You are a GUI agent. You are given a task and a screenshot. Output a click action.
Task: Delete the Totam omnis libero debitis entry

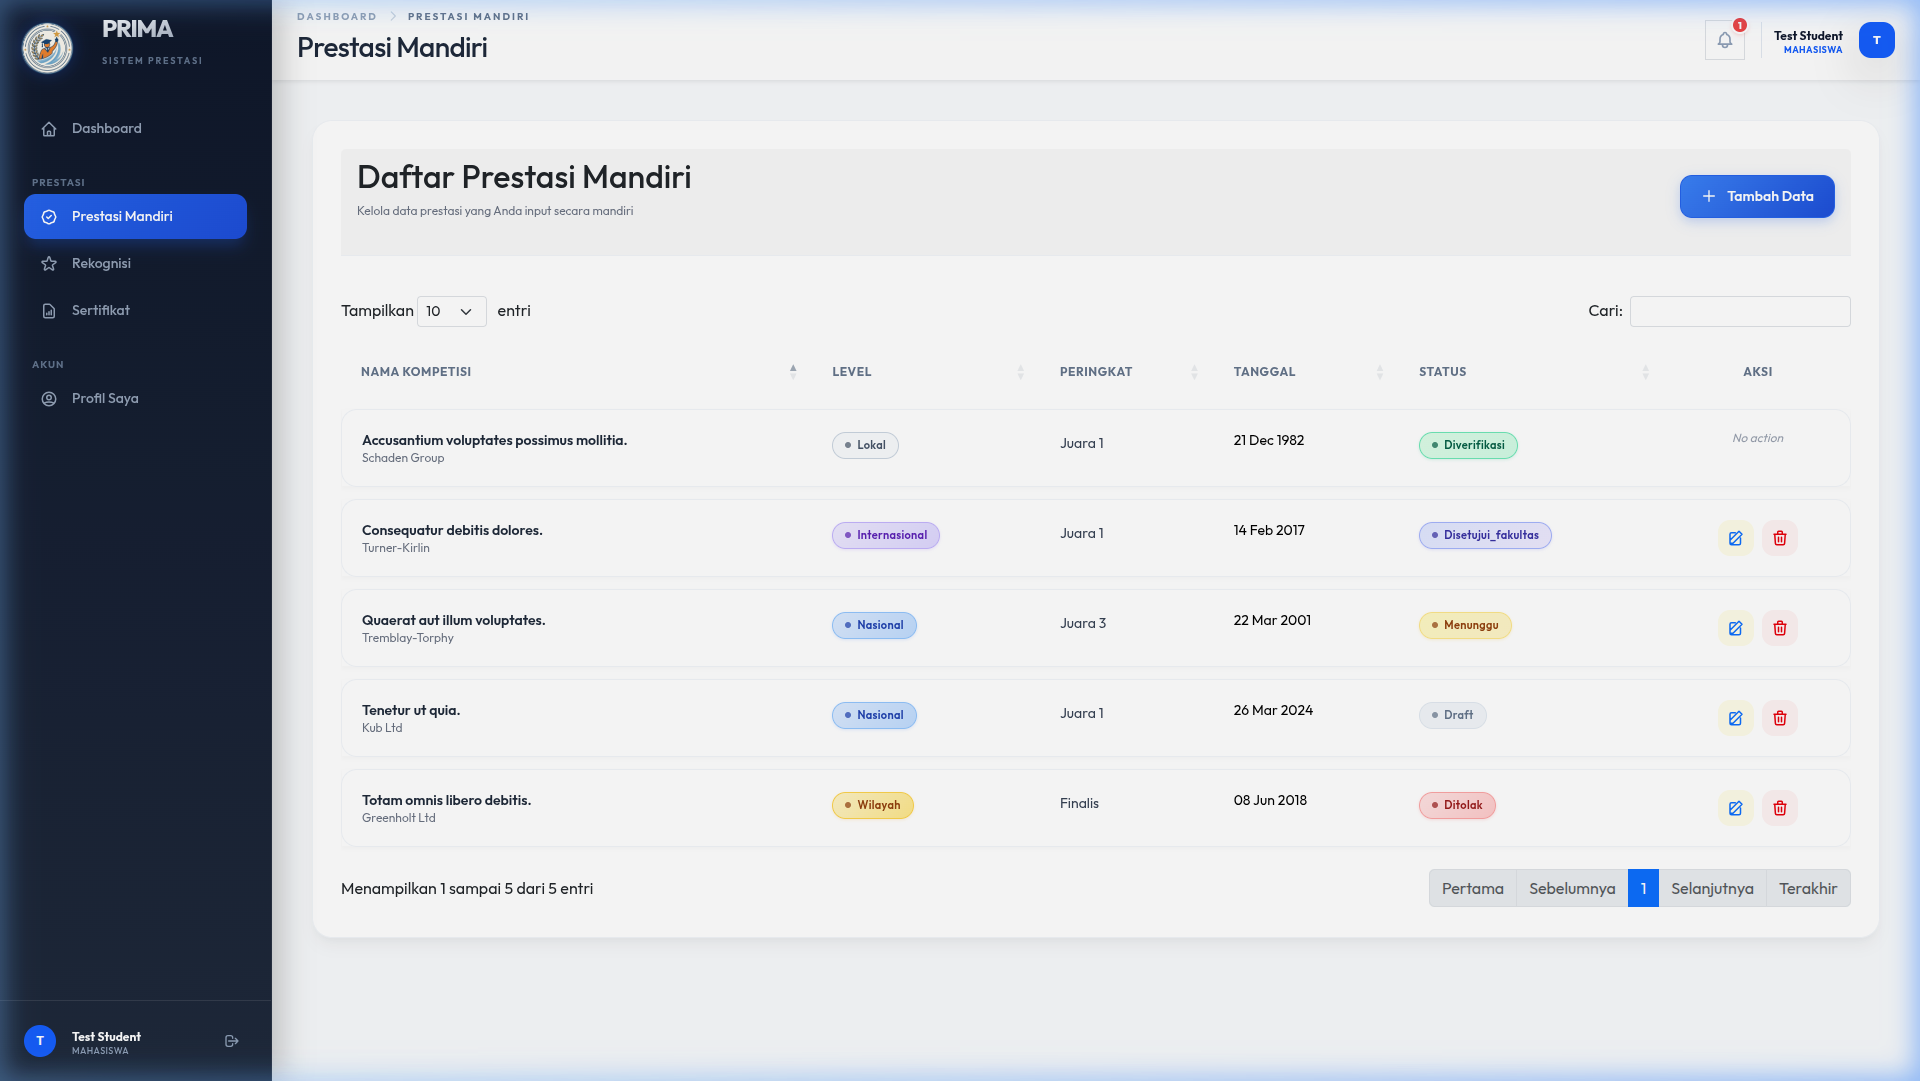click(x=1779, y=808)
